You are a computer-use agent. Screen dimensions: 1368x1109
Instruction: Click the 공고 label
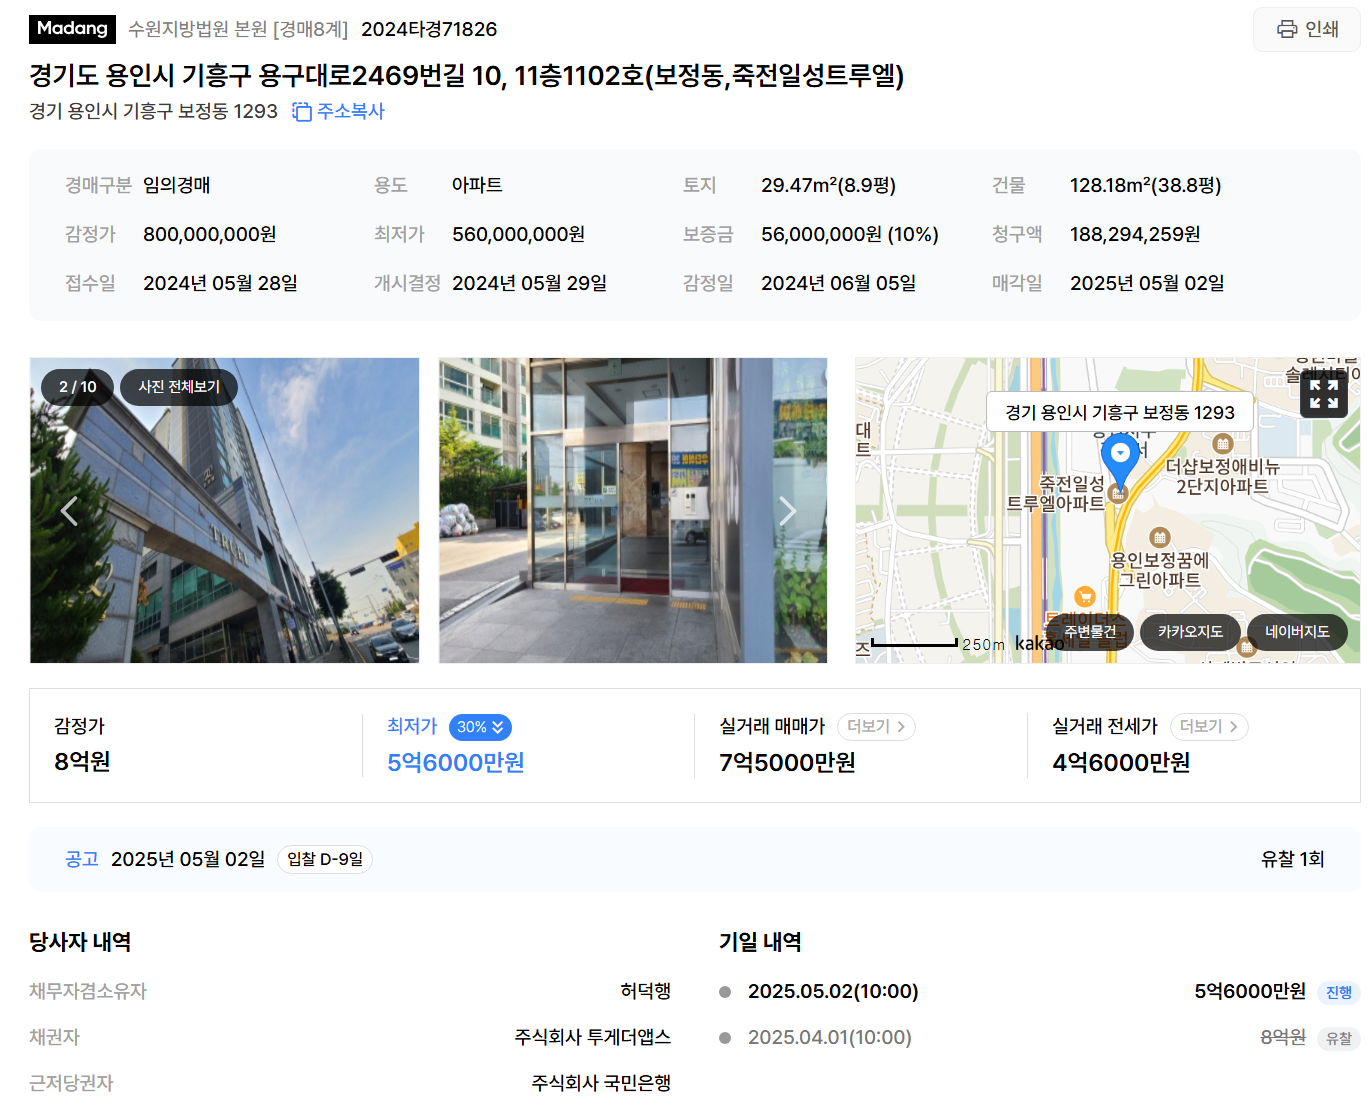[x=82, y=859]
